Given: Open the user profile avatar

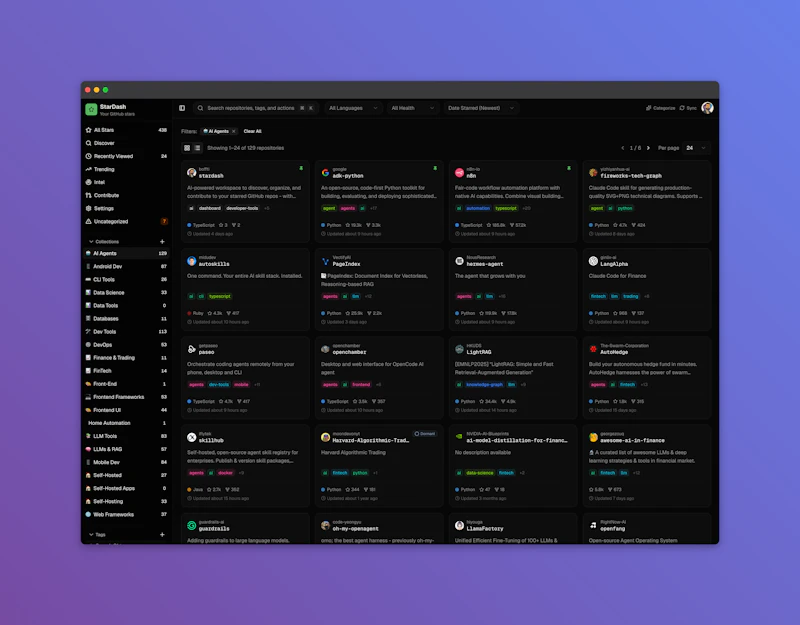Looking at the screenshot, I should point(707,108).
